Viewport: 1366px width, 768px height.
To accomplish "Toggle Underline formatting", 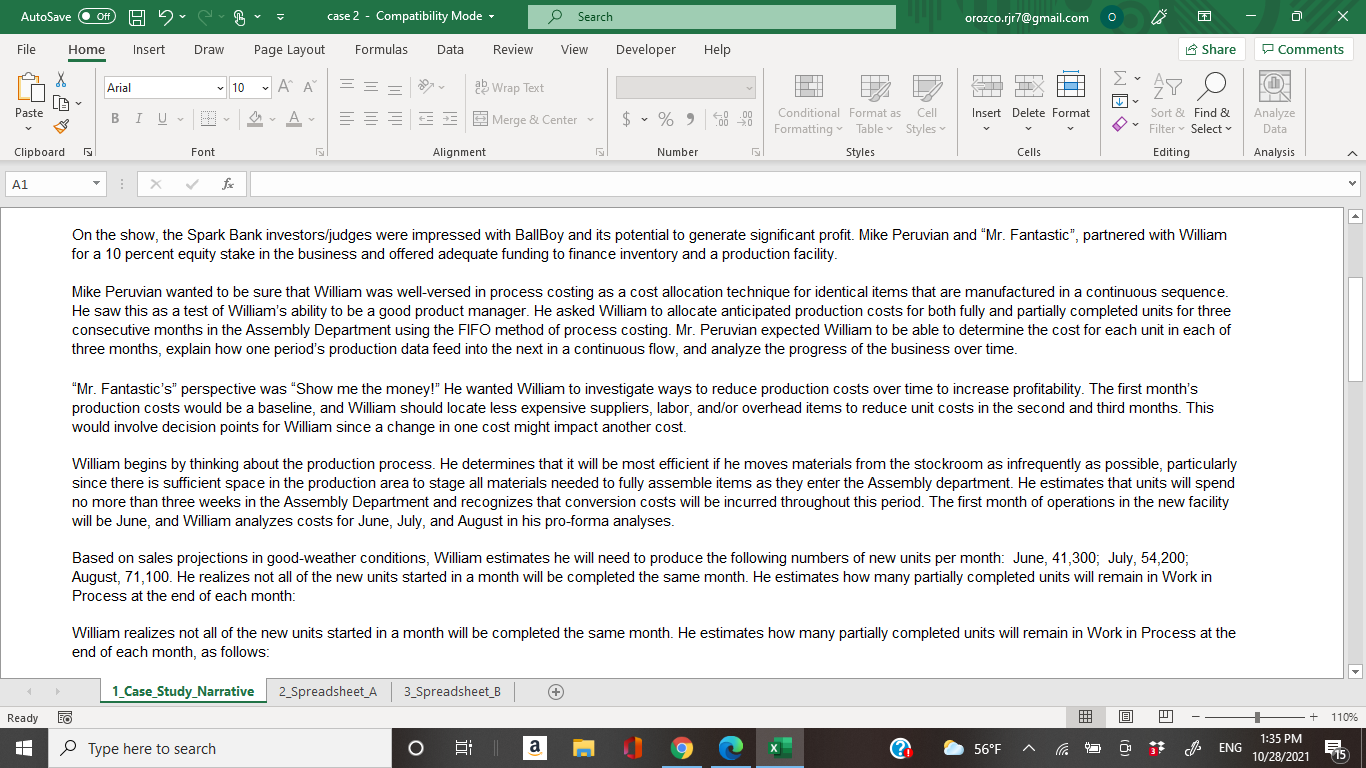I will point(162,119).
